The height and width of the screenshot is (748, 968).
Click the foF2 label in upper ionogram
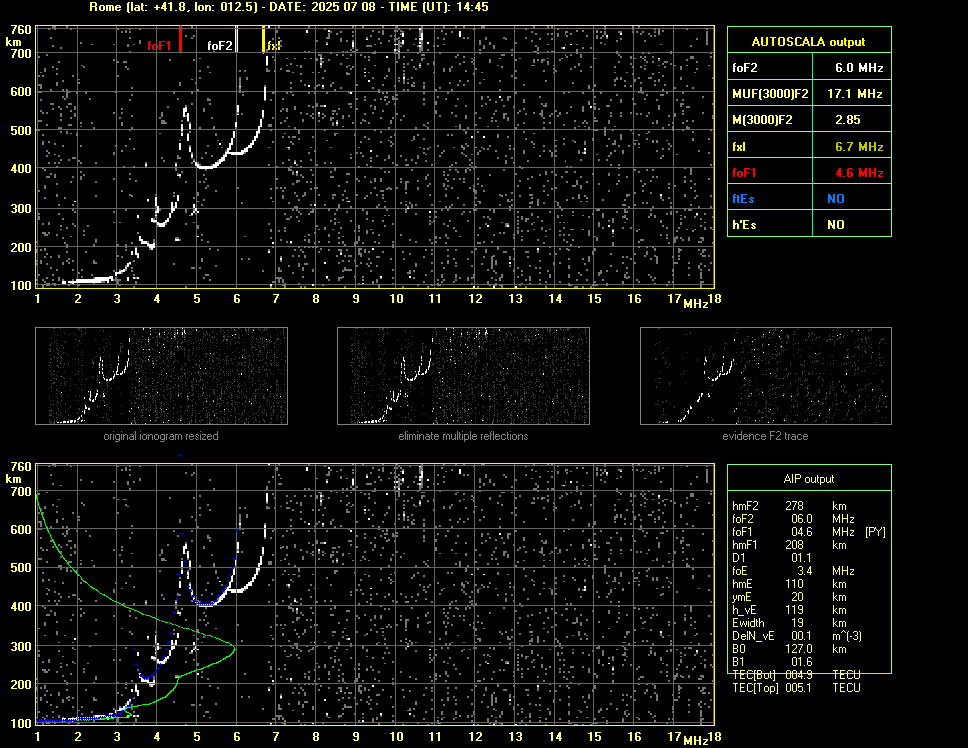220,46
